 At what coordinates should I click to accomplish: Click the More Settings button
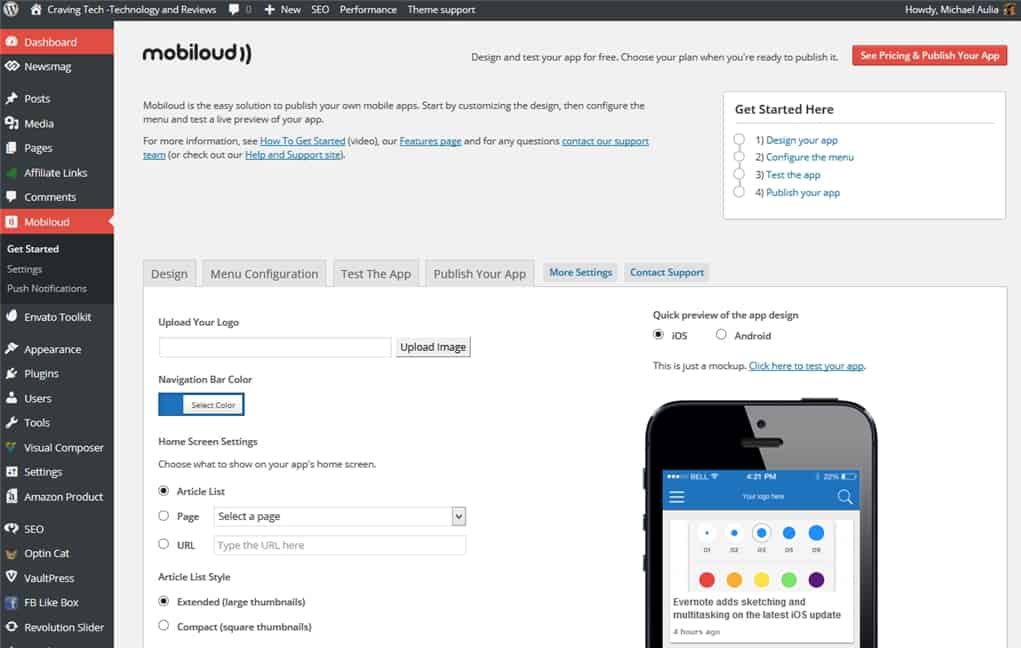[580, 272]
